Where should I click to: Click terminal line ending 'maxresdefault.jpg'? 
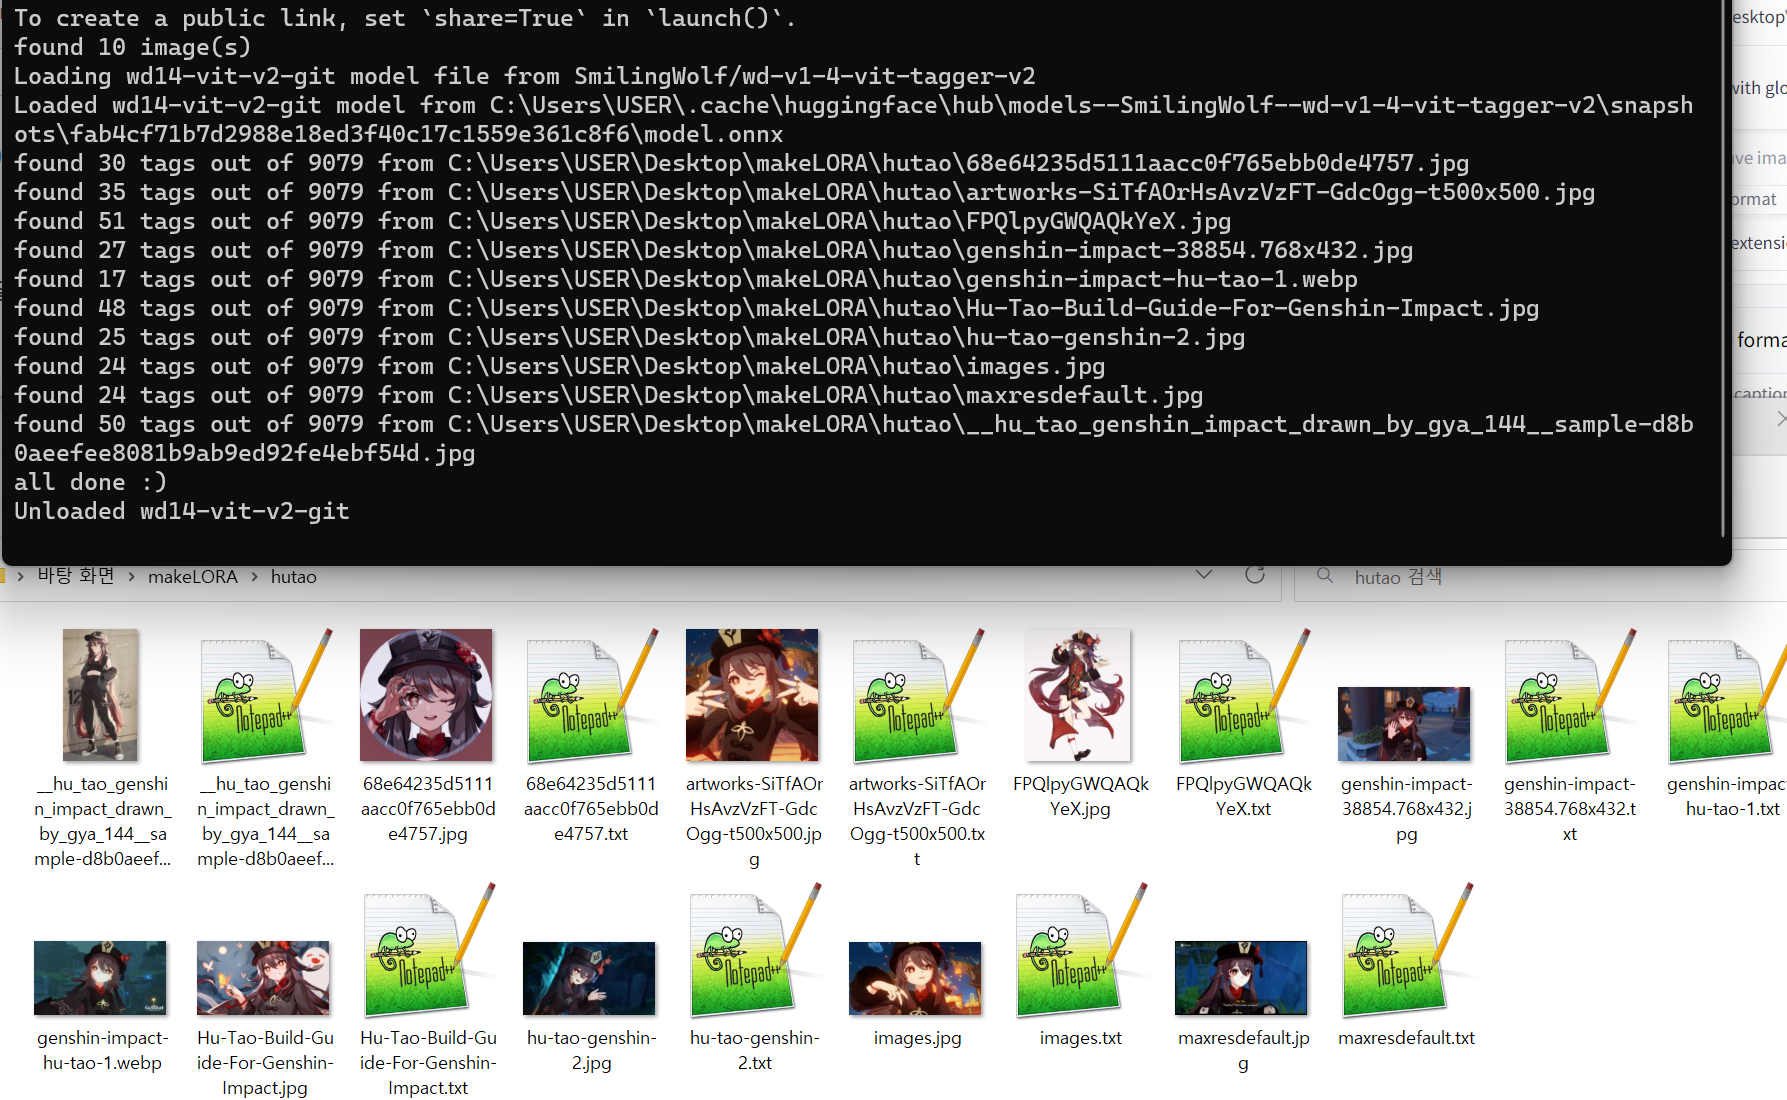coord(608,395)
